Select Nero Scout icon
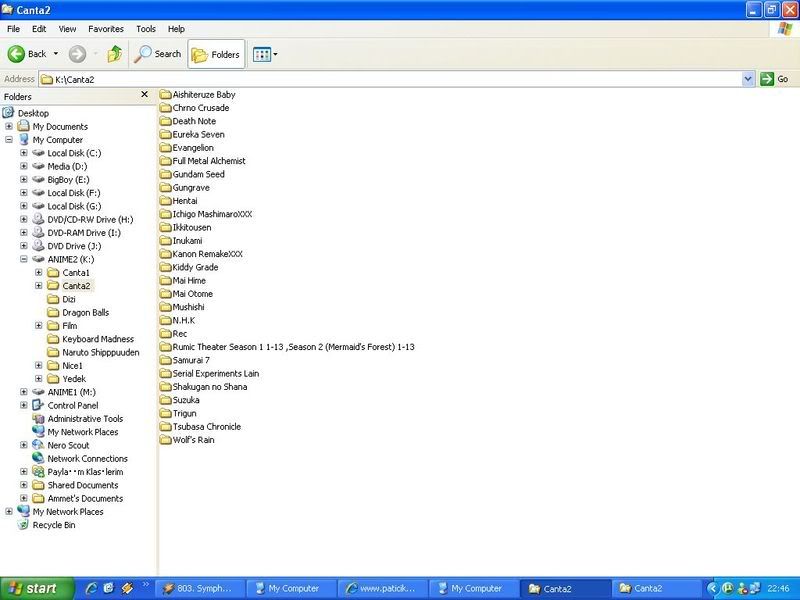This screenshot has height=600, width=800. (38, 445)
